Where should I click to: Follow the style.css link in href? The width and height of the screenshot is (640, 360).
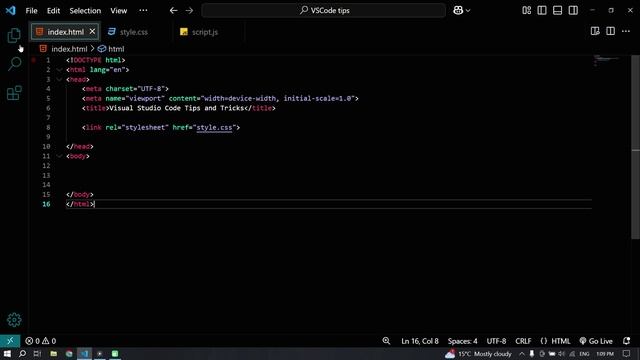[214, 127]
